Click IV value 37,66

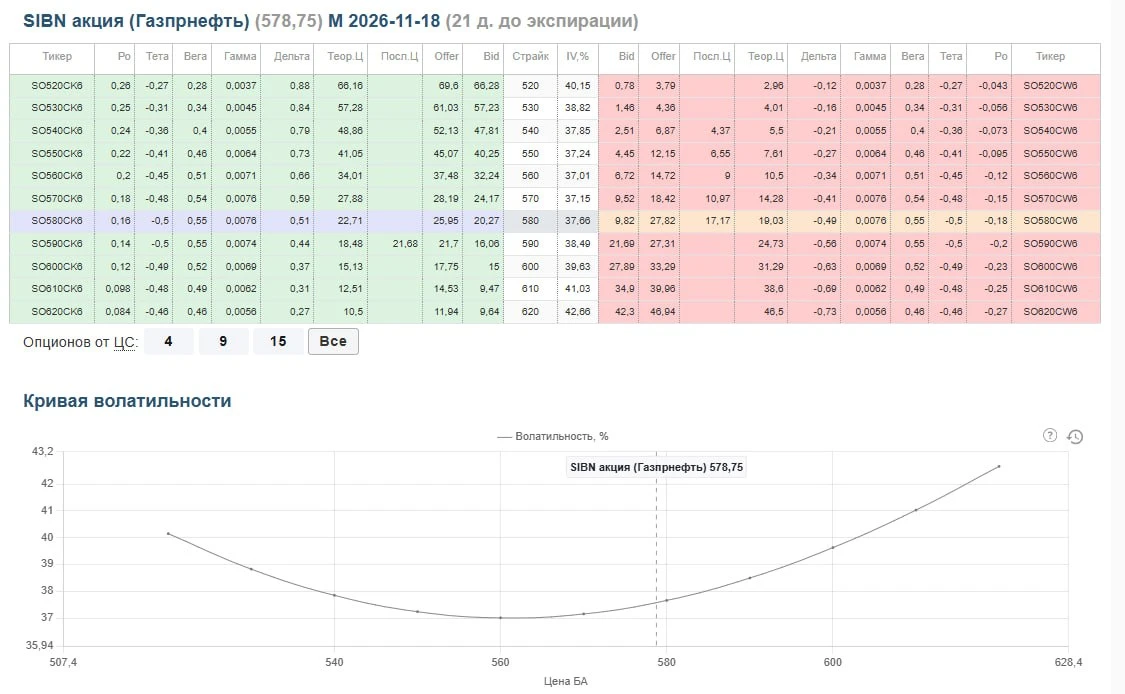[578, 221]
